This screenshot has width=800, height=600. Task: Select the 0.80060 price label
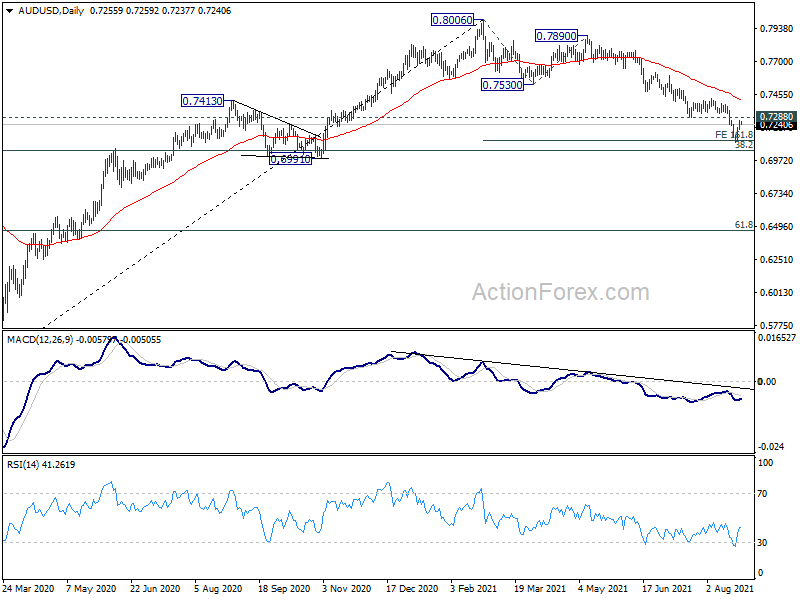(452, 20)
